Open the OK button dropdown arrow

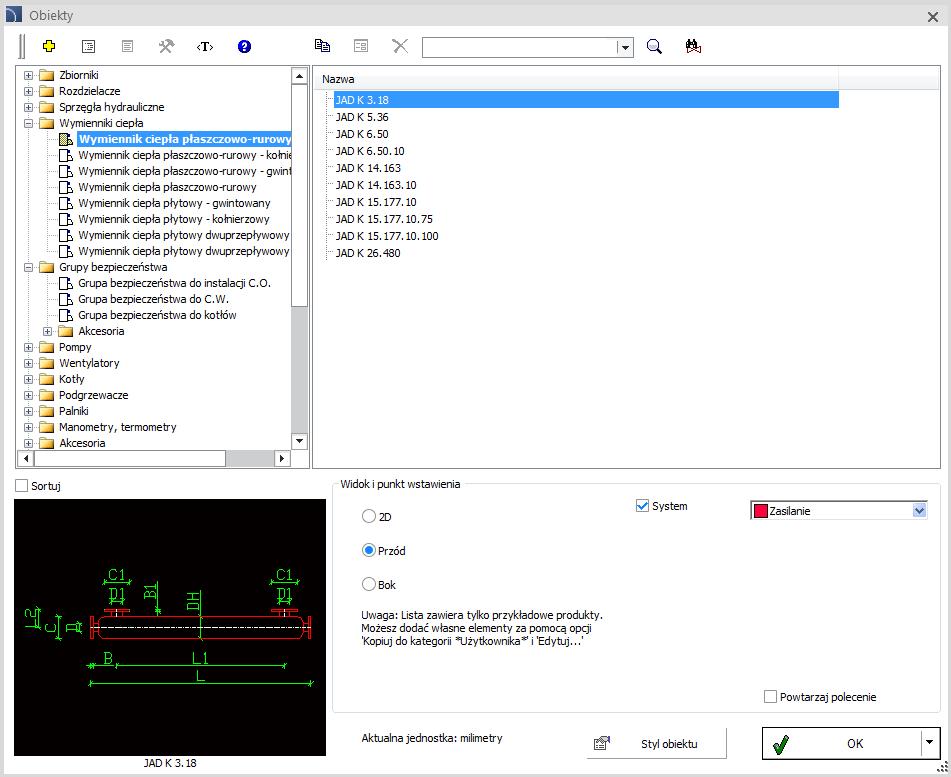(x=929, y=742)
